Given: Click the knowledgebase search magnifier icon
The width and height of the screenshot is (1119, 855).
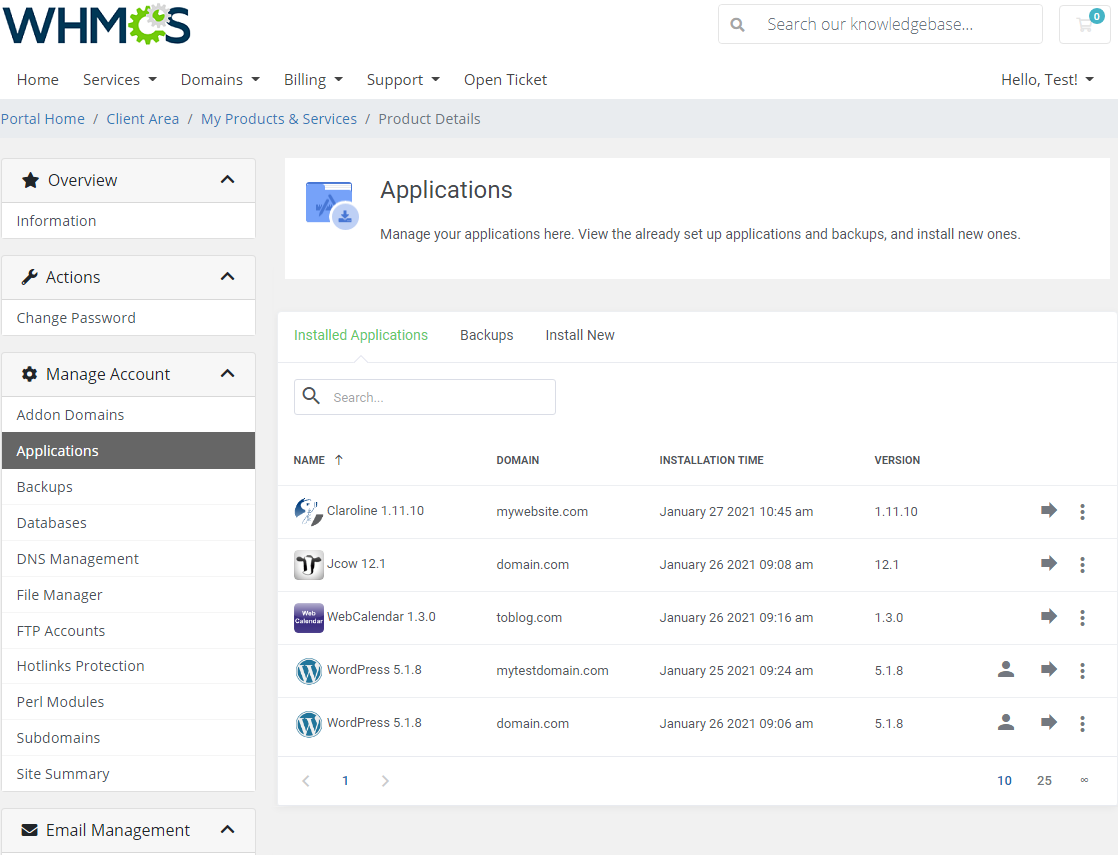Looking at the screenshot, I should click(x=737, y=25).
